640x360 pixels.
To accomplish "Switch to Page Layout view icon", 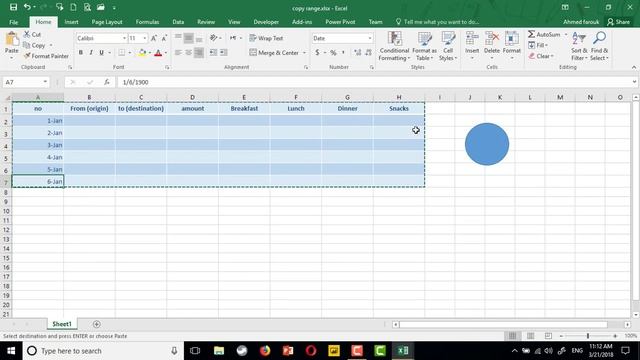I will pyautogui.click(x=530, y=336).
